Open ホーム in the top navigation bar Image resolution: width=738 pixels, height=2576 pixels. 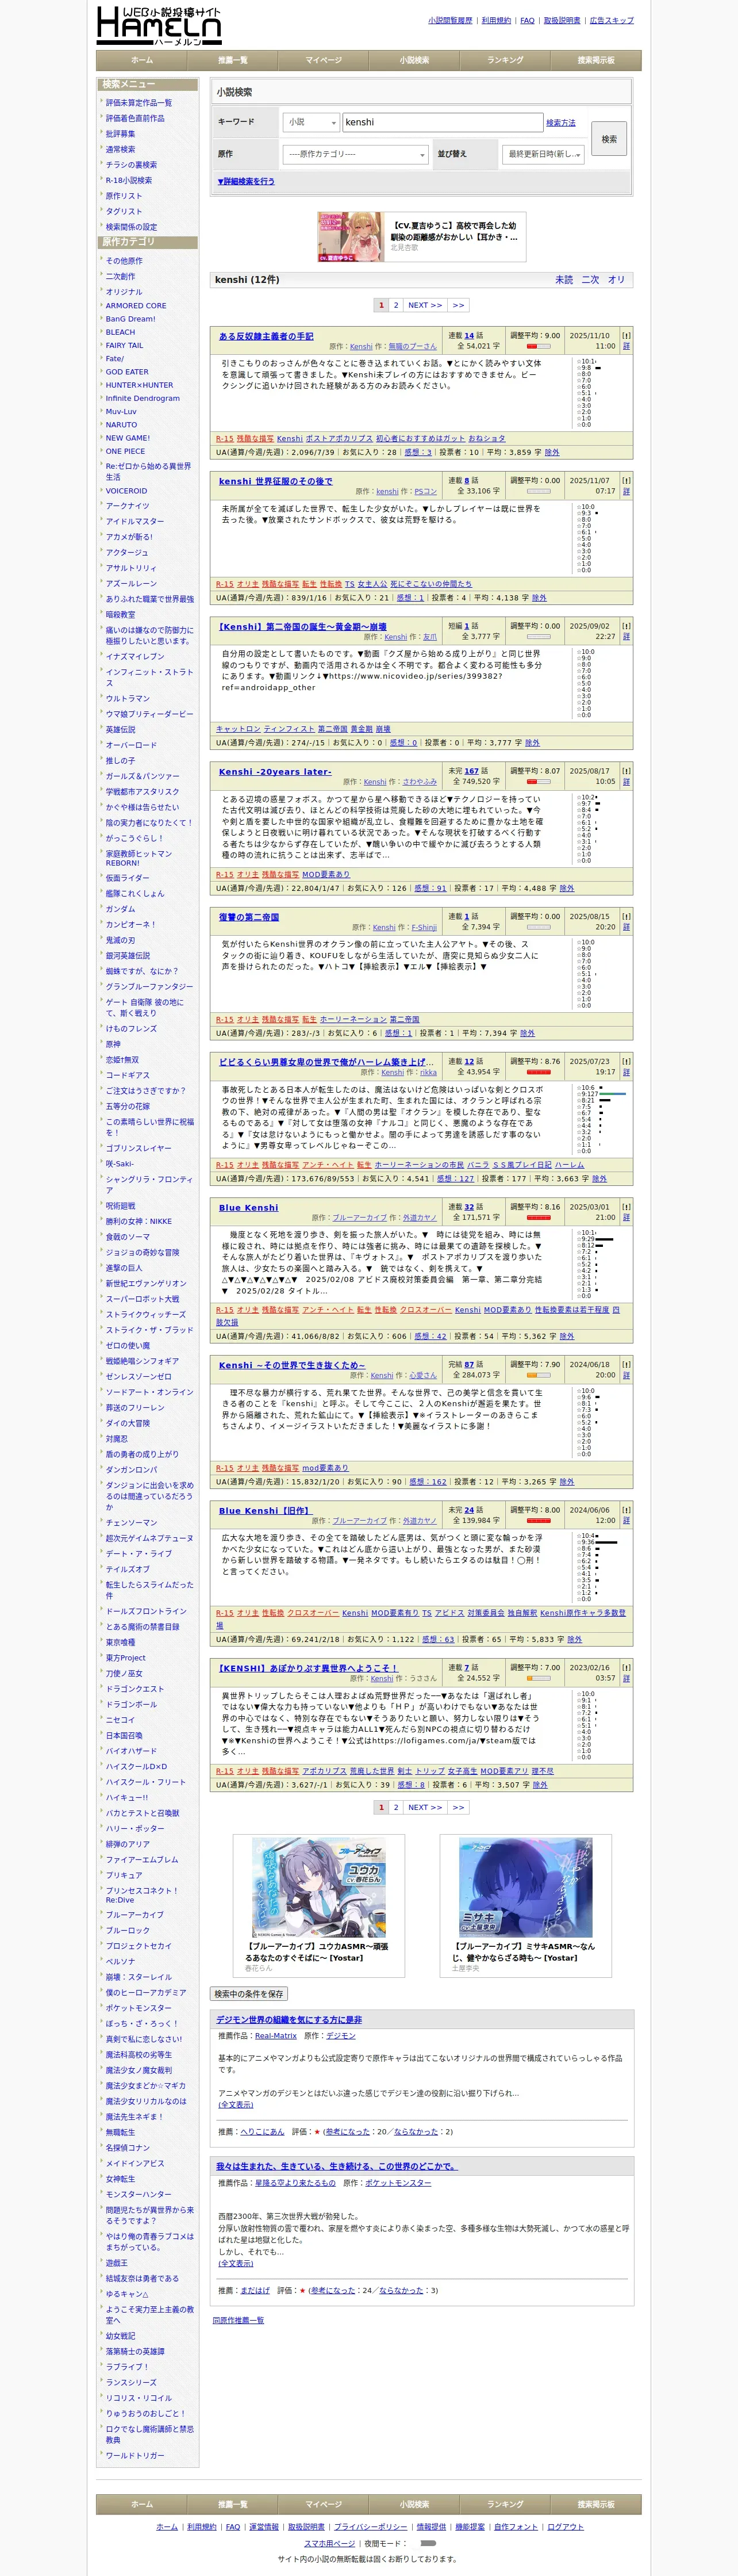pos(142,60)
